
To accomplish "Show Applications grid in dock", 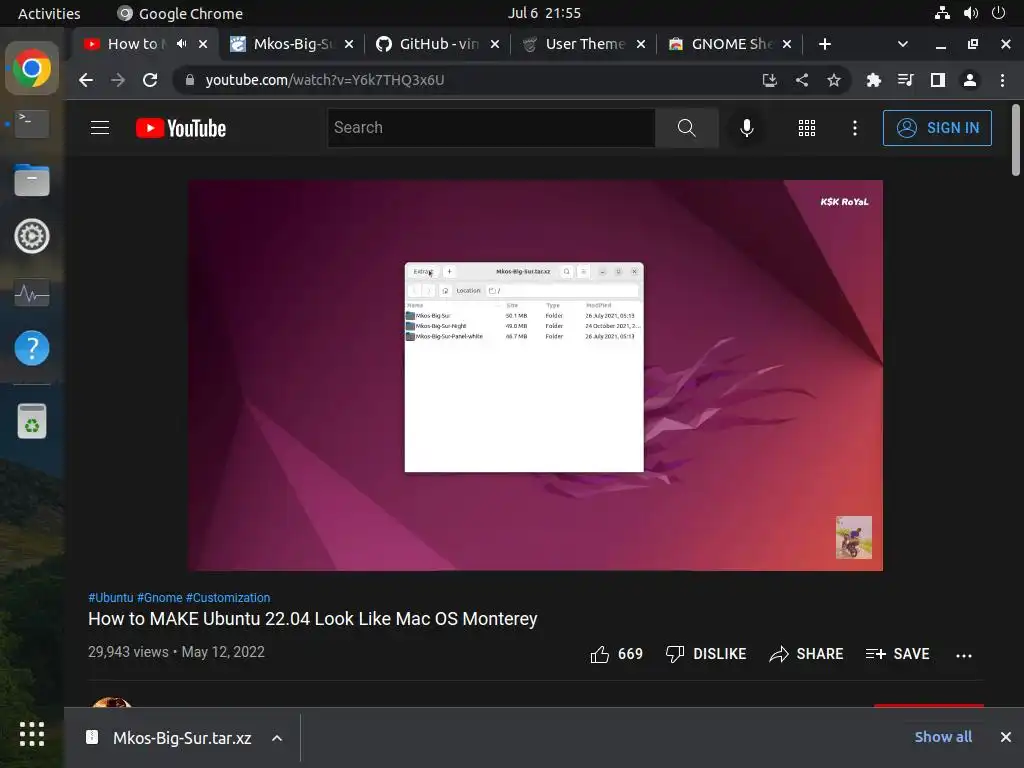I will point(31,734).
